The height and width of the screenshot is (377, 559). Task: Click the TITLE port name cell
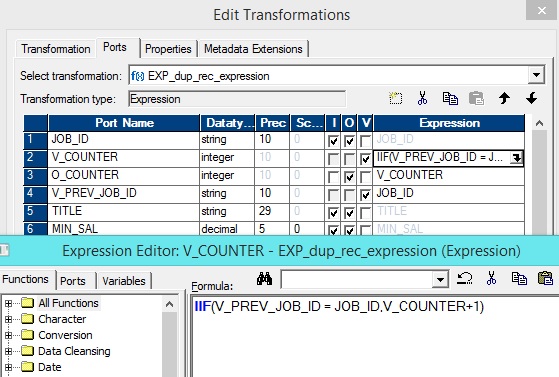(124, 212)
